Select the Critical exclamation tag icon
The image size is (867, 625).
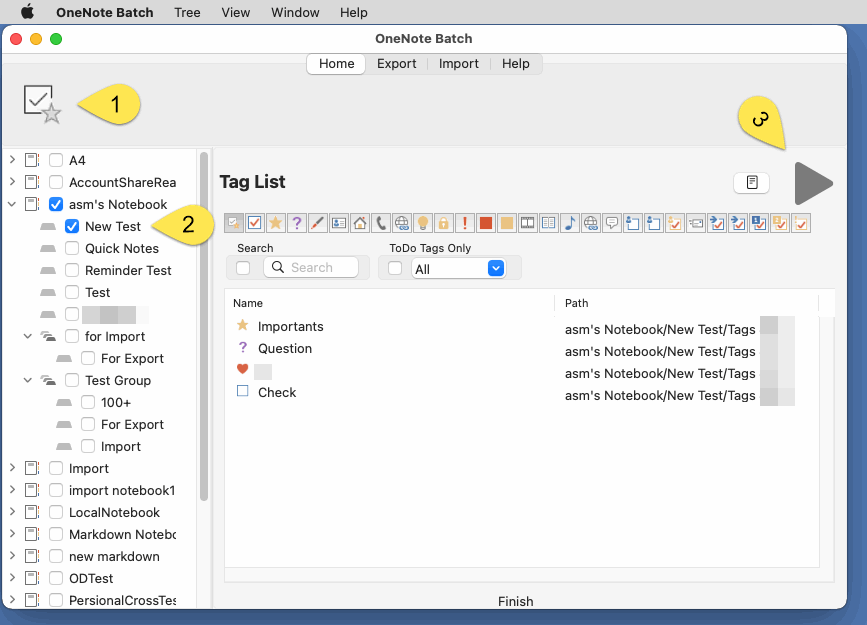pos(465,223)
